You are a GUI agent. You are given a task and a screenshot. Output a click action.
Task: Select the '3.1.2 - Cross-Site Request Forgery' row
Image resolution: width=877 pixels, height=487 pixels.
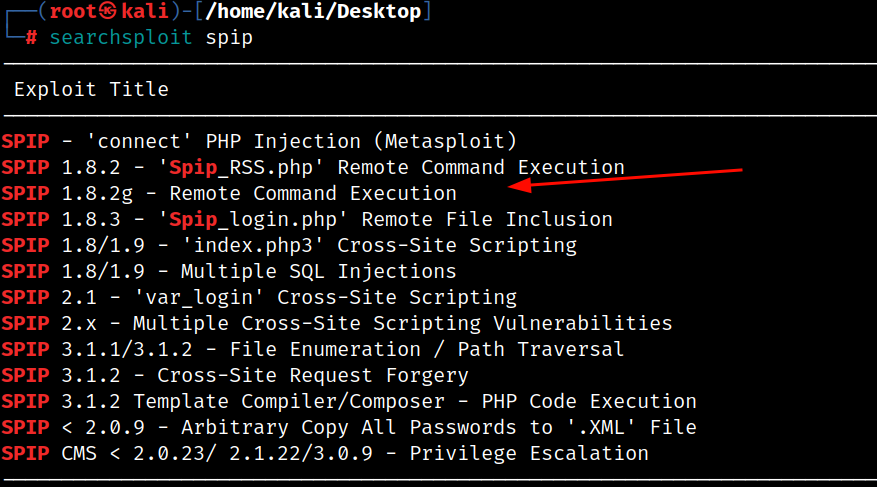pos(235,376)
